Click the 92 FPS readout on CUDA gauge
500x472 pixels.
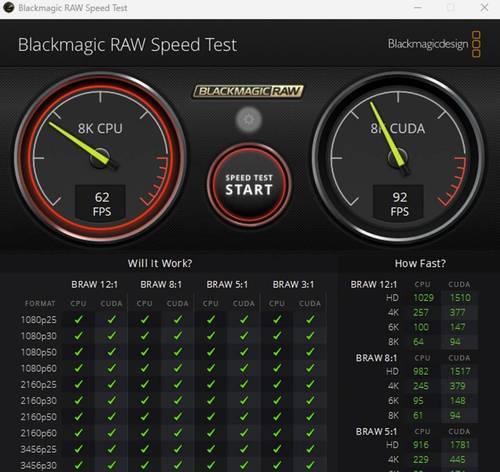[x=399, y=204]
